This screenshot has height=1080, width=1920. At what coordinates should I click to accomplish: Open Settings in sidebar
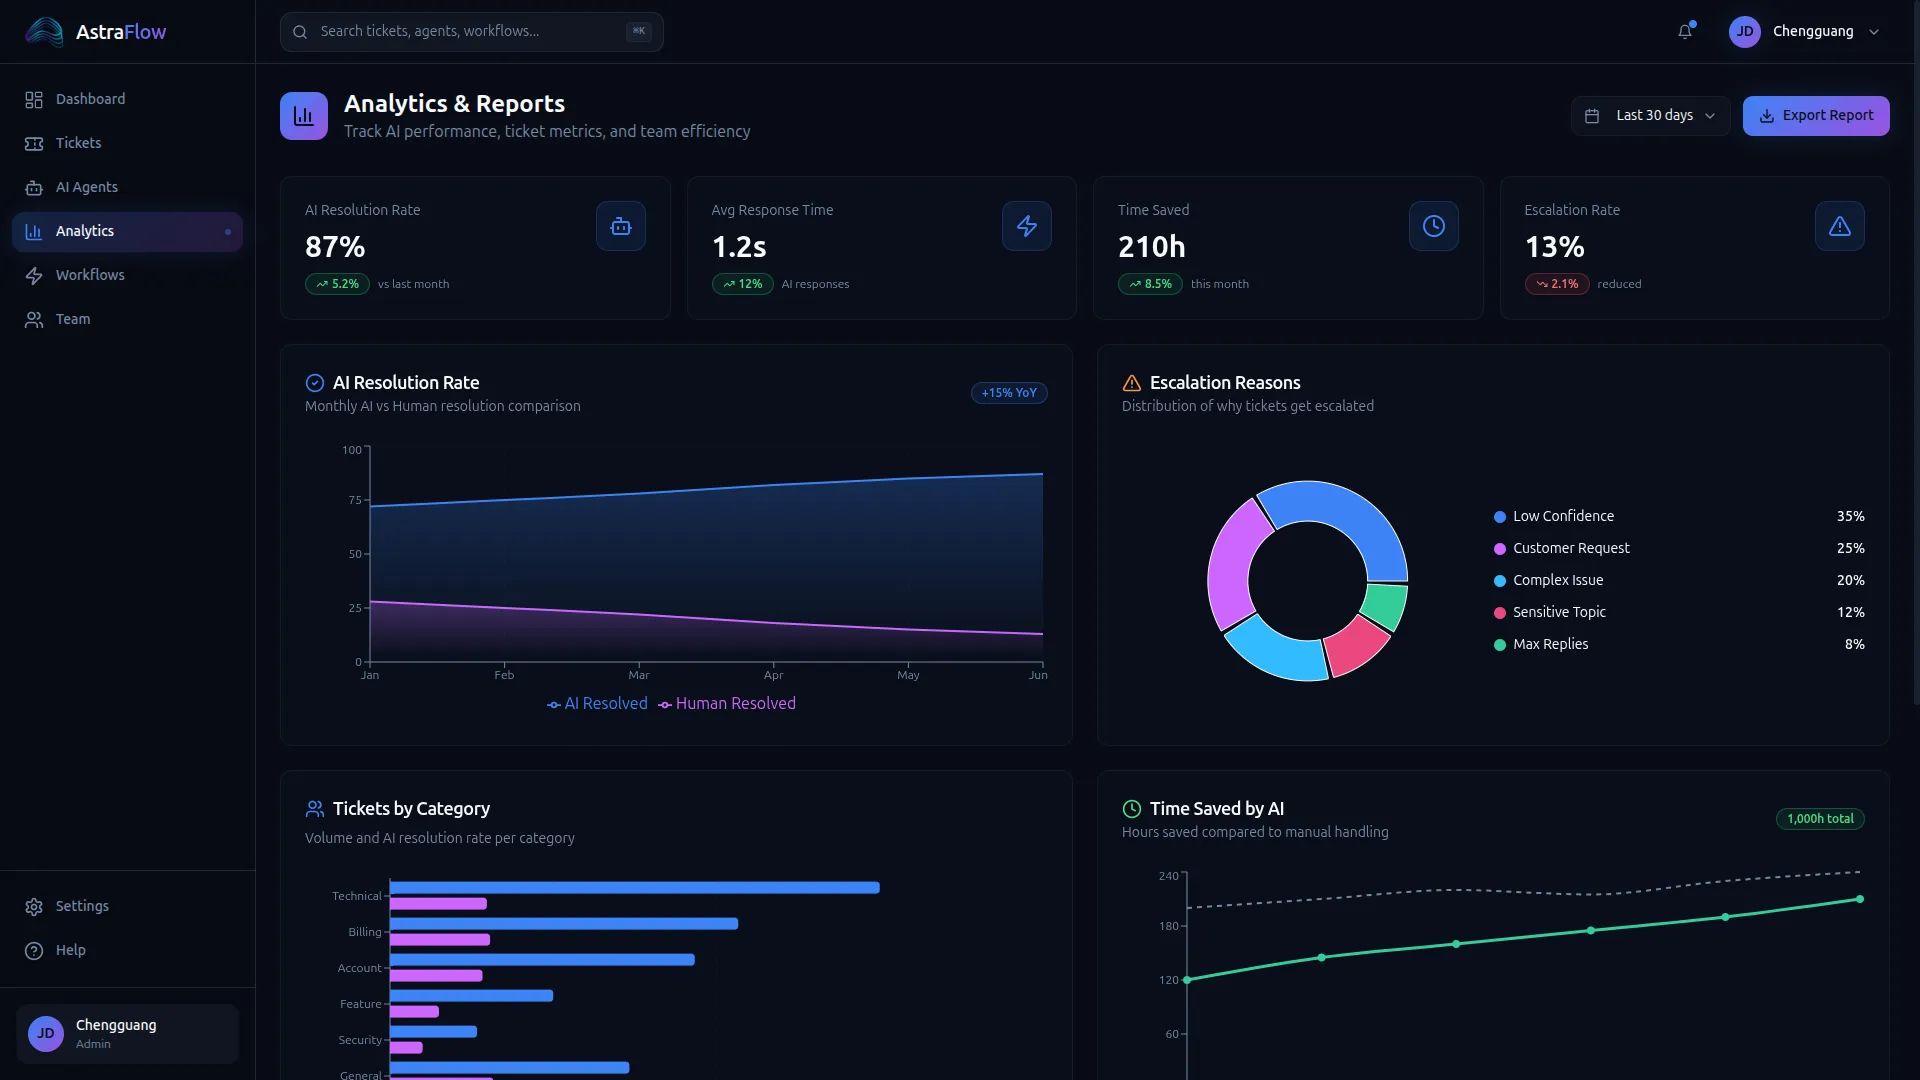pyautogui.click(x=127, y=906)
